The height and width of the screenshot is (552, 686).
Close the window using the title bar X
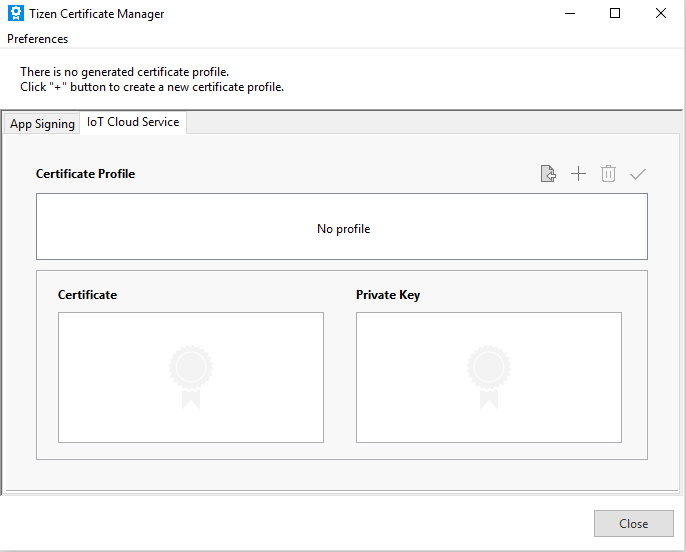(661, 14)
